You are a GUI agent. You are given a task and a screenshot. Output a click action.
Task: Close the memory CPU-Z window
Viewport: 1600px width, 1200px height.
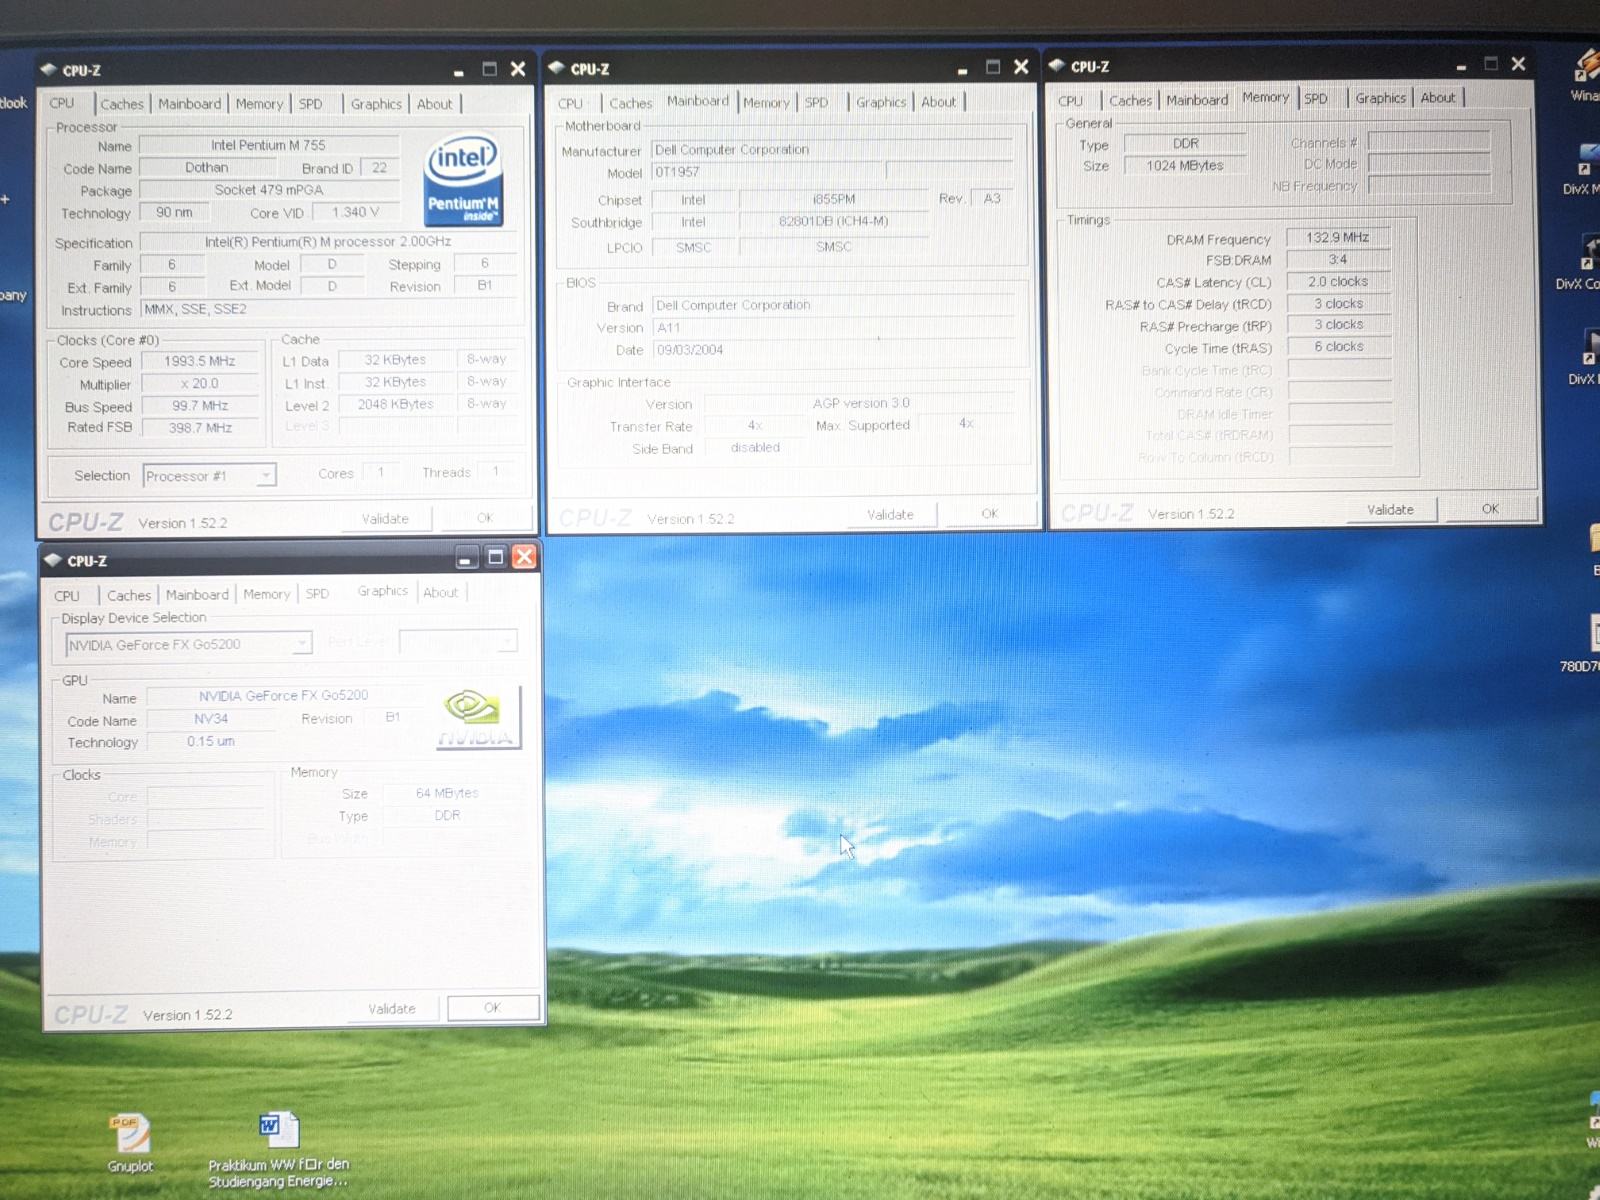tap(1518, 63)
